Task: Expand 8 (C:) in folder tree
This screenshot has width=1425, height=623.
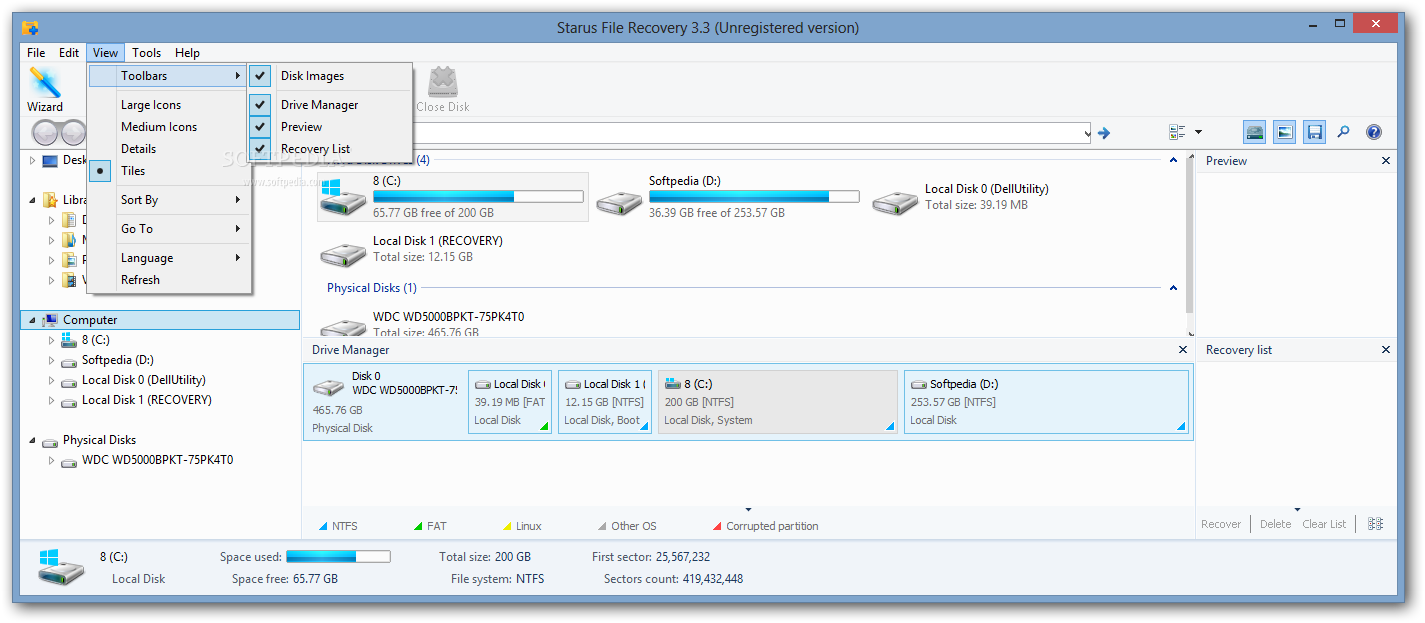Action: (x=52, y=340)
